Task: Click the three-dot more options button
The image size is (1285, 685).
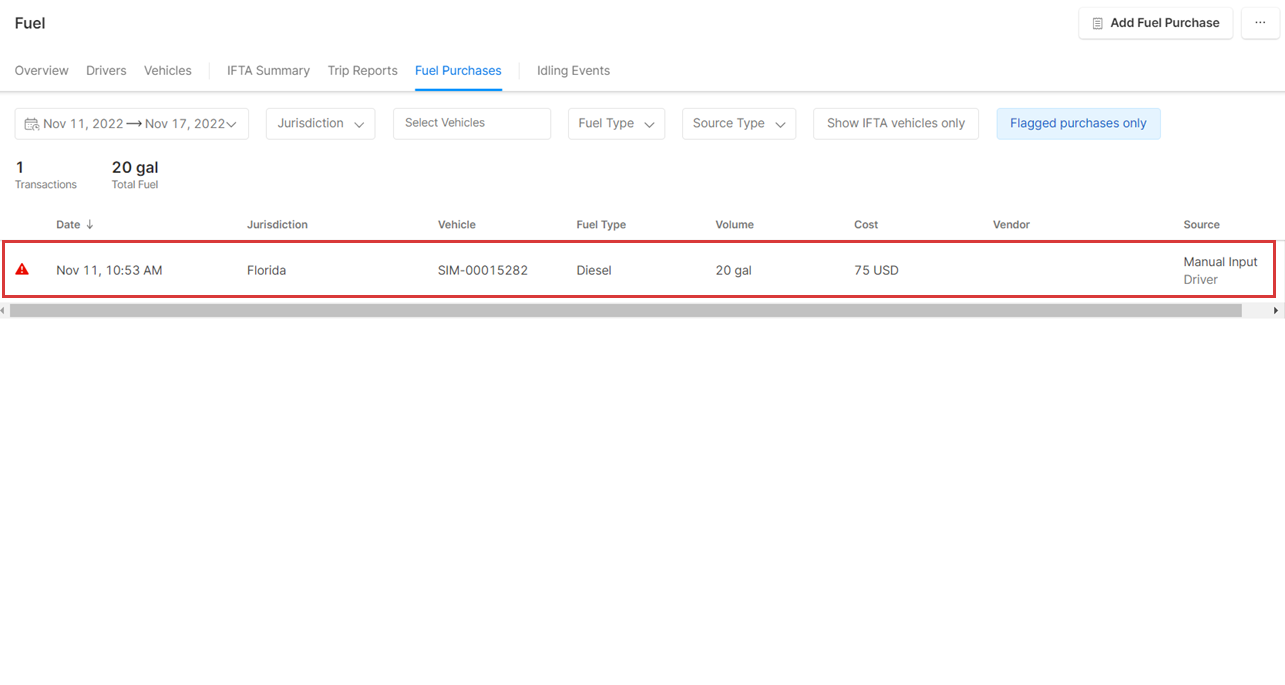Action: click(1260, 23)
